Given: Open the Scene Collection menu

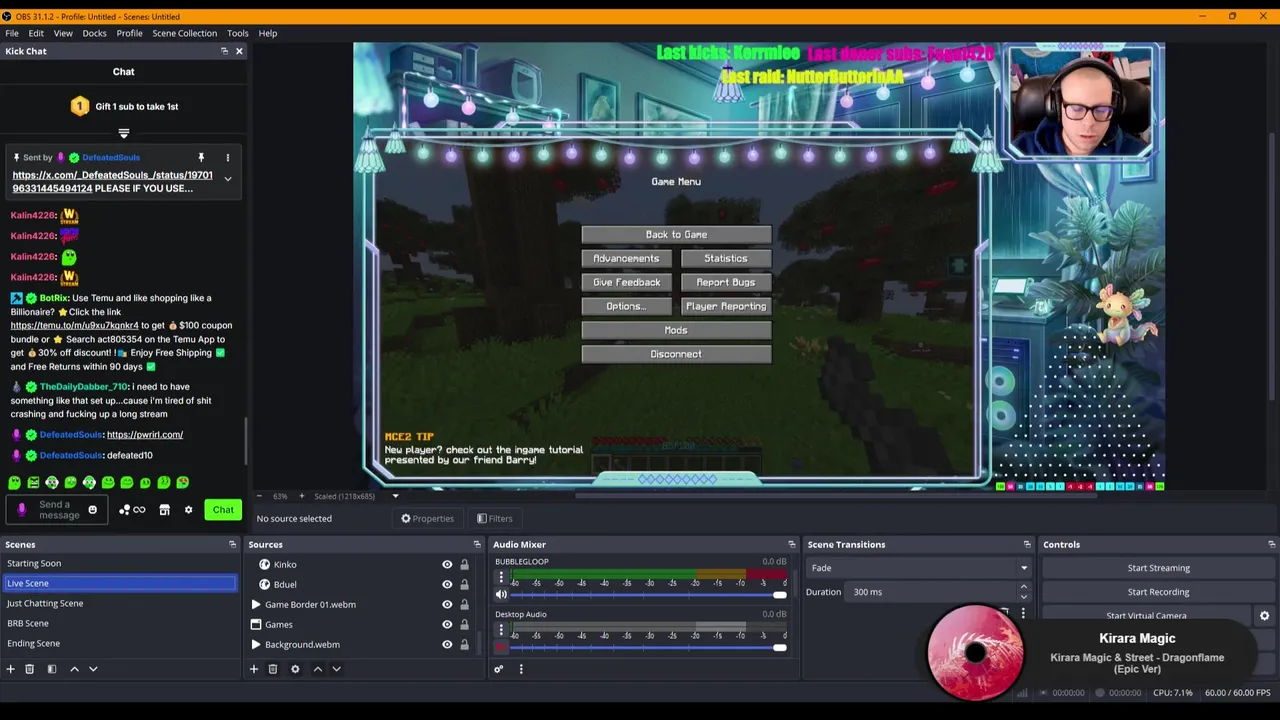Looking at the screenshot, I should 184,33.
